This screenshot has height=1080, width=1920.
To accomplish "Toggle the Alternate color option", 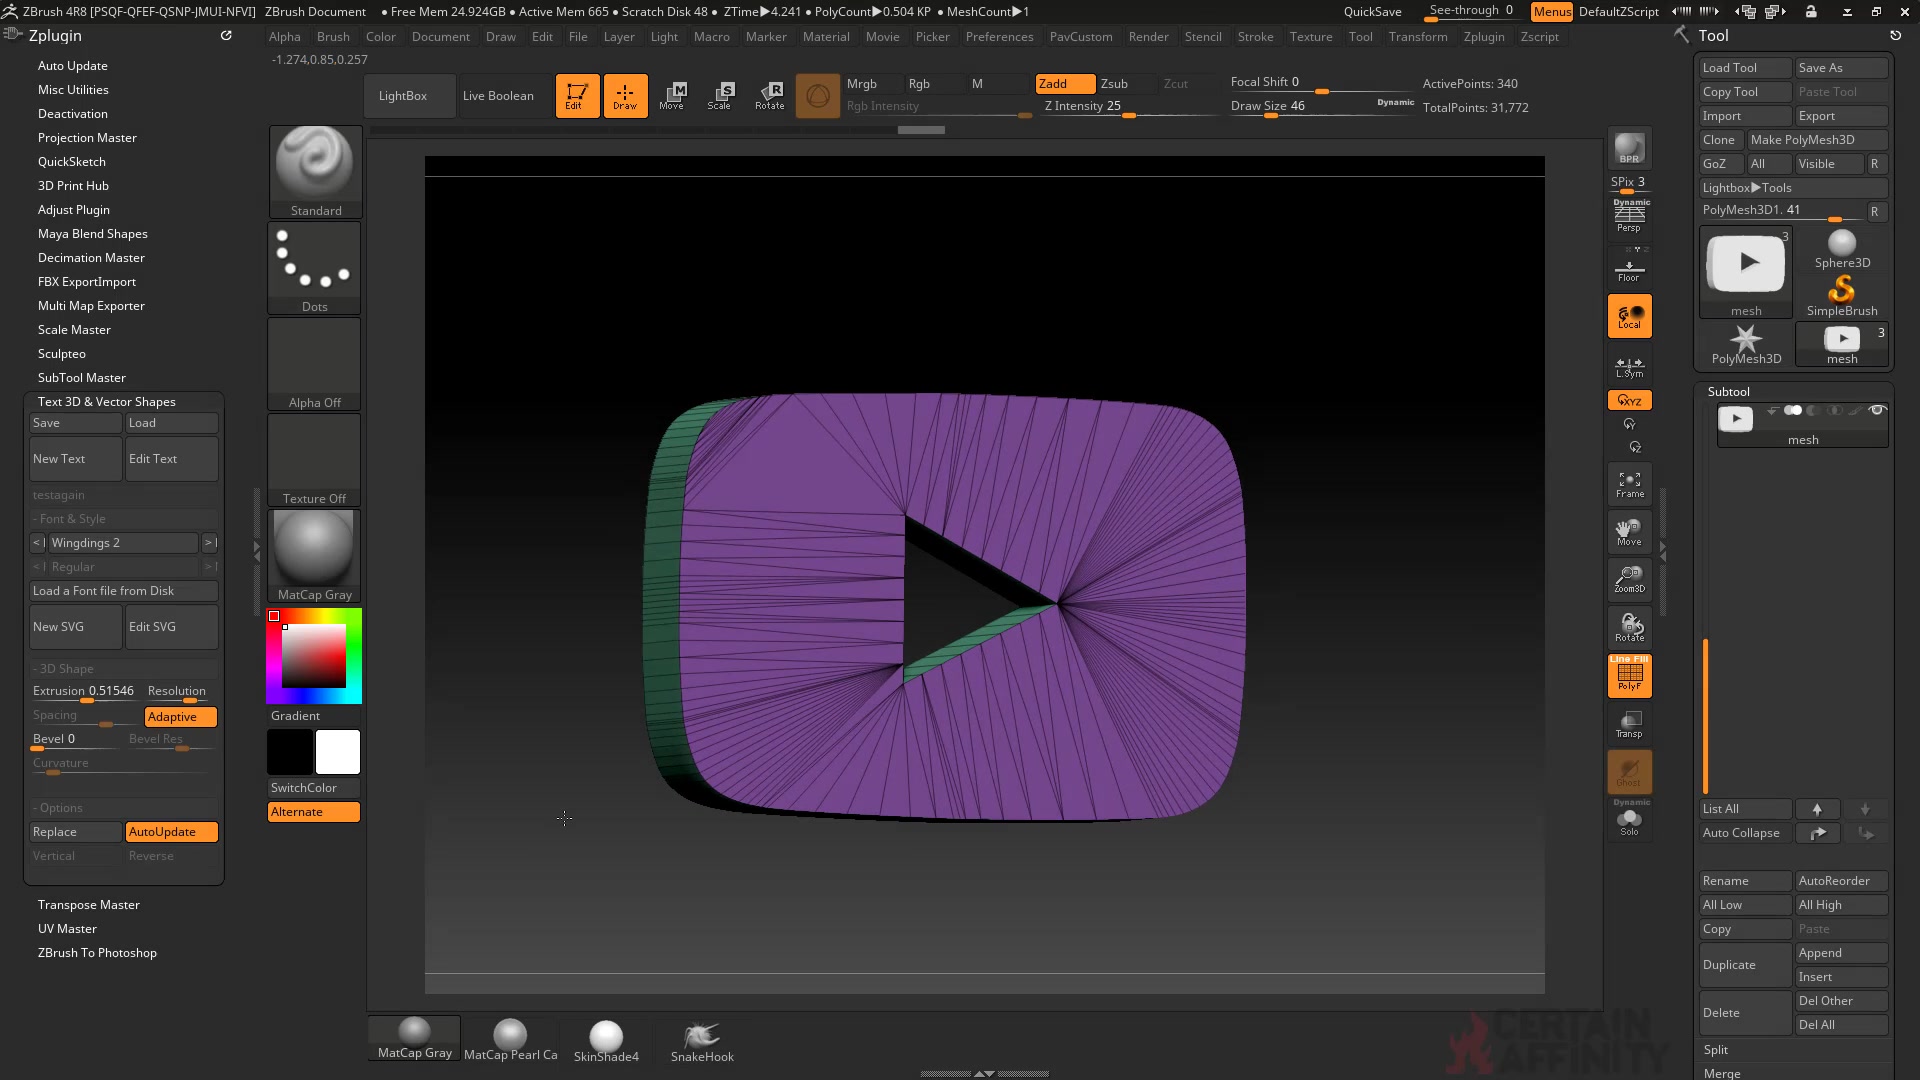I will tap(314, 812).
